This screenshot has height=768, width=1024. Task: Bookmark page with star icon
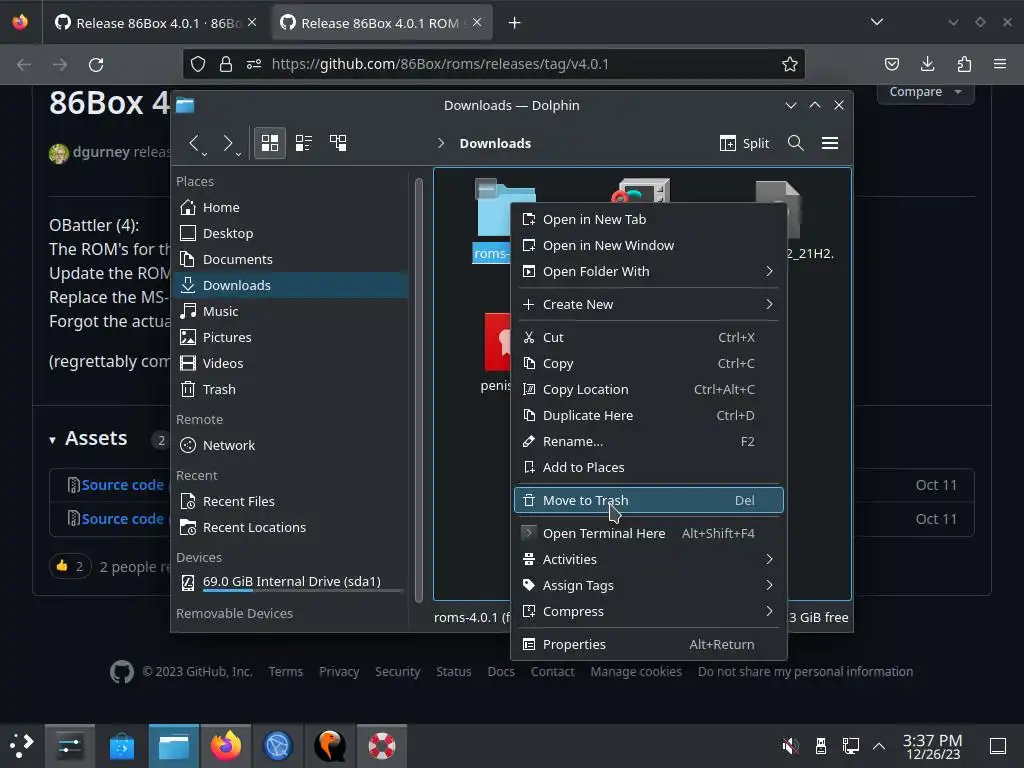click(x=790, y=64)
